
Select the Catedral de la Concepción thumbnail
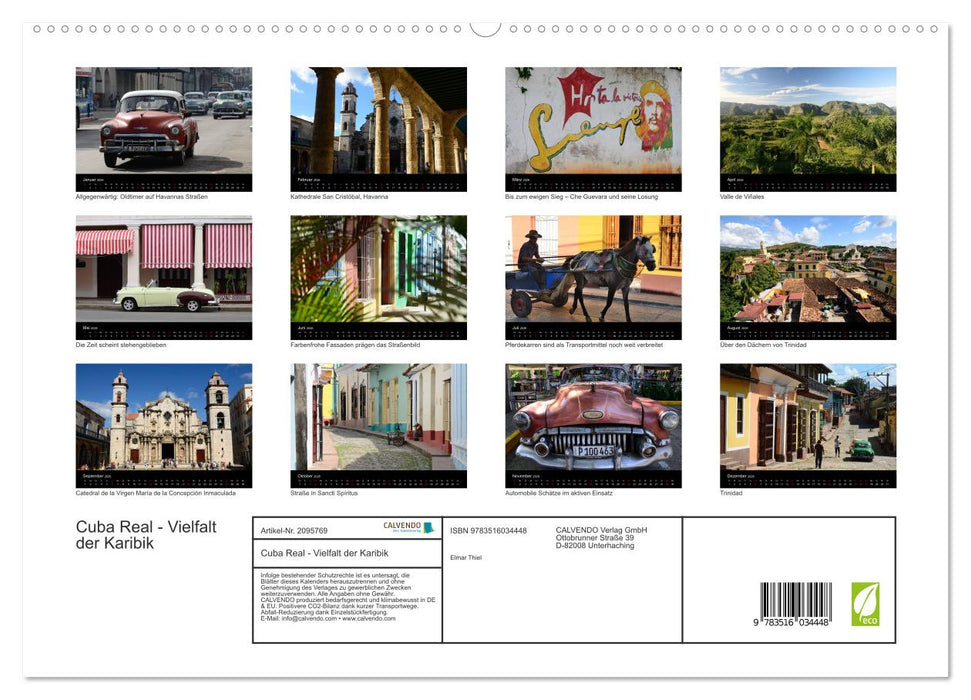162,424
